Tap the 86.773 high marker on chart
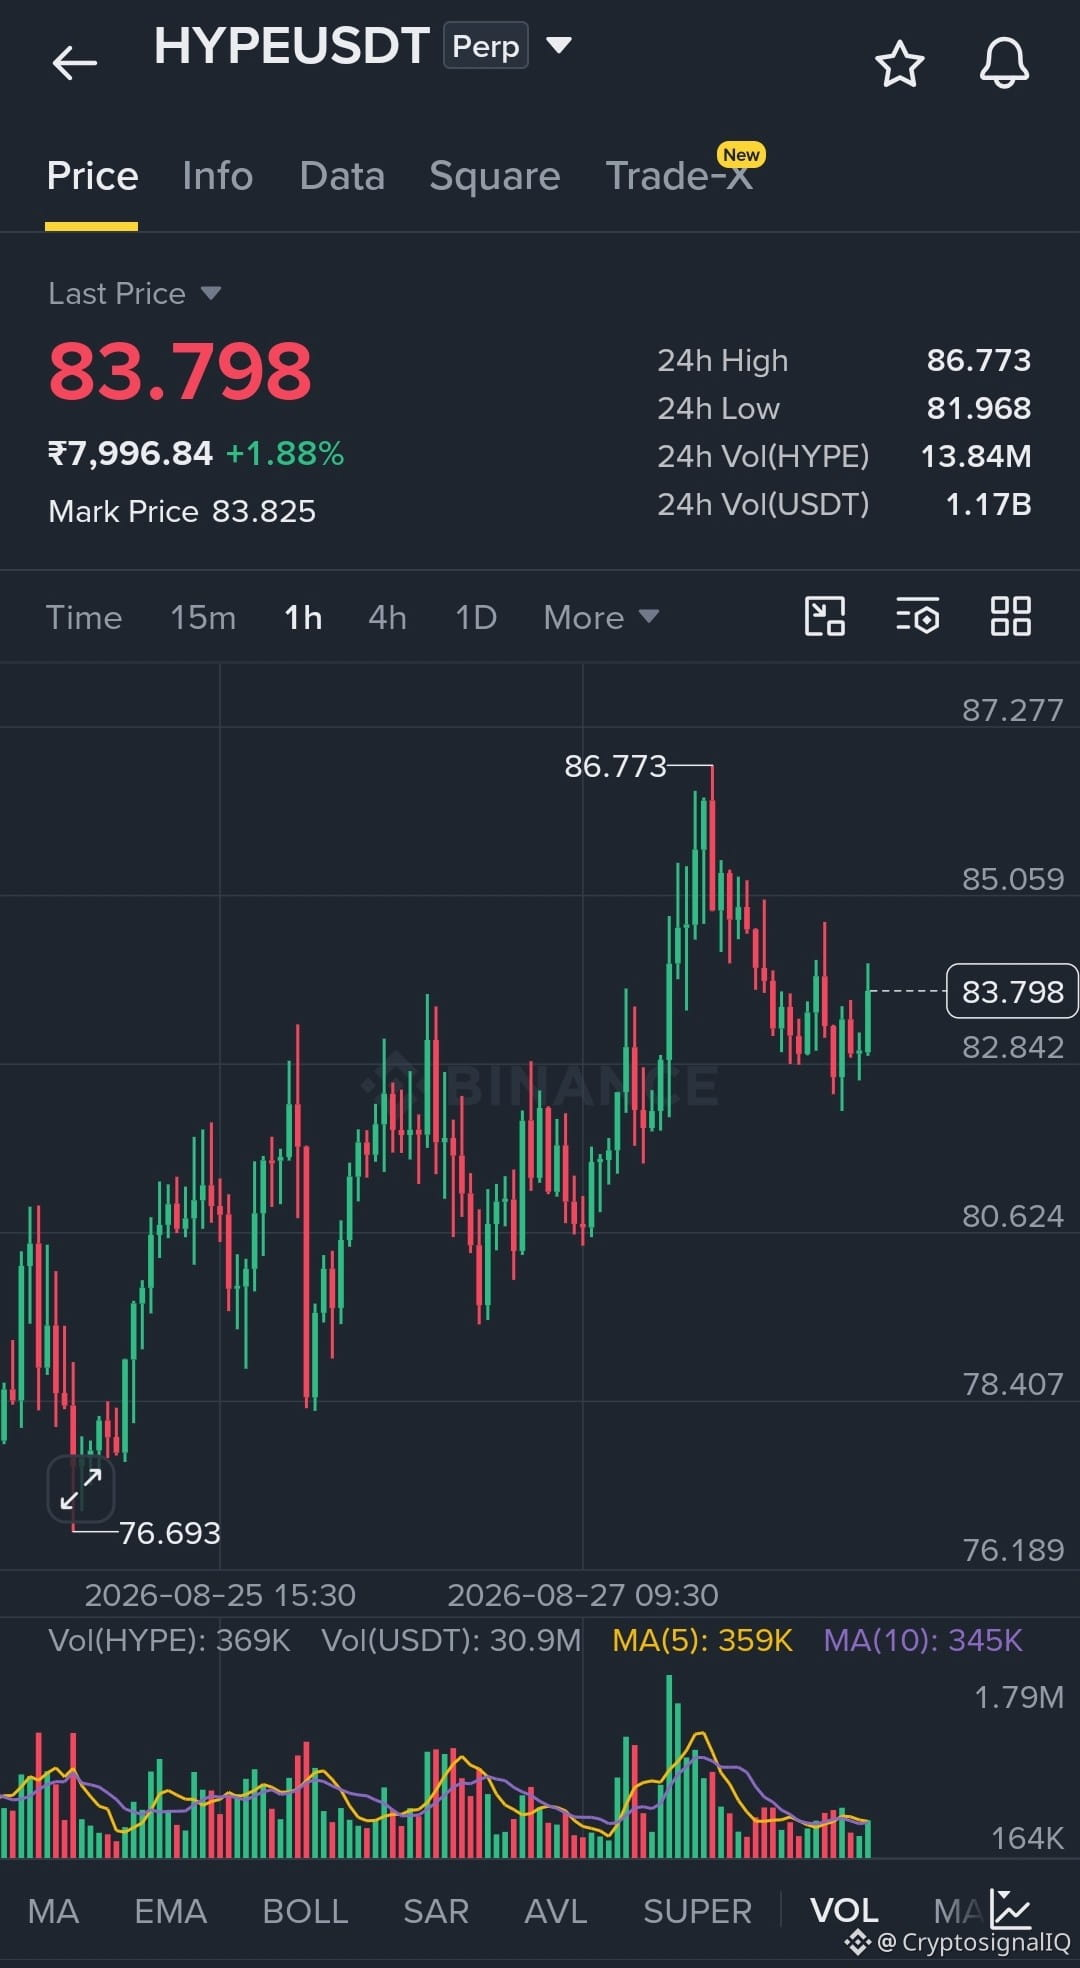Image resolution: width=1080 pixels, height=1968 pixels. pos(615,766)
